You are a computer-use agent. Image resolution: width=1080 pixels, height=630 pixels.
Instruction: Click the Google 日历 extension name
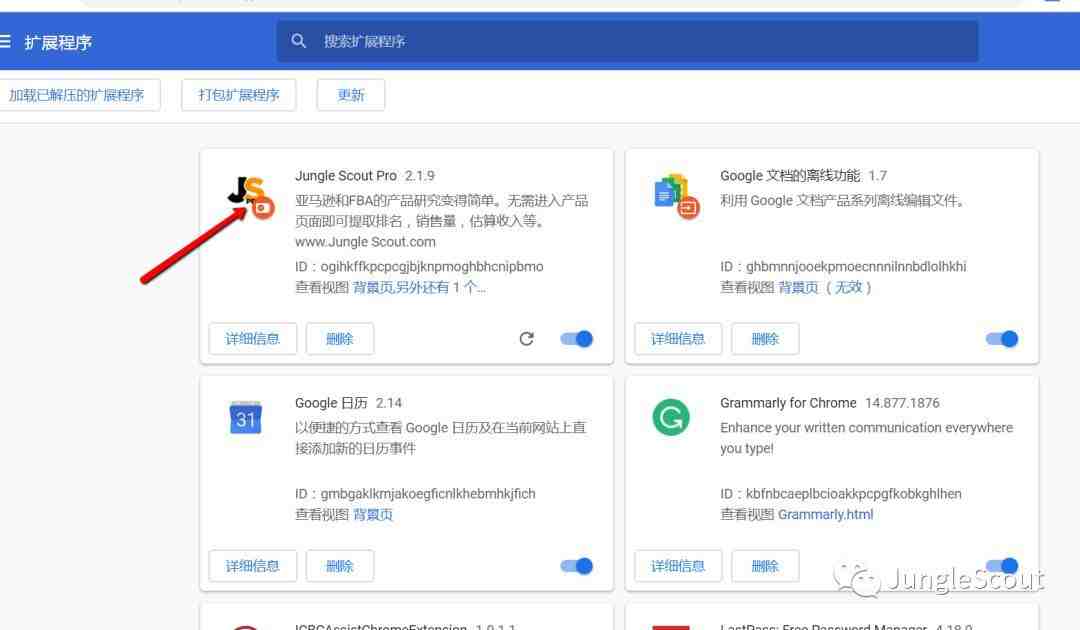(331, 403)
